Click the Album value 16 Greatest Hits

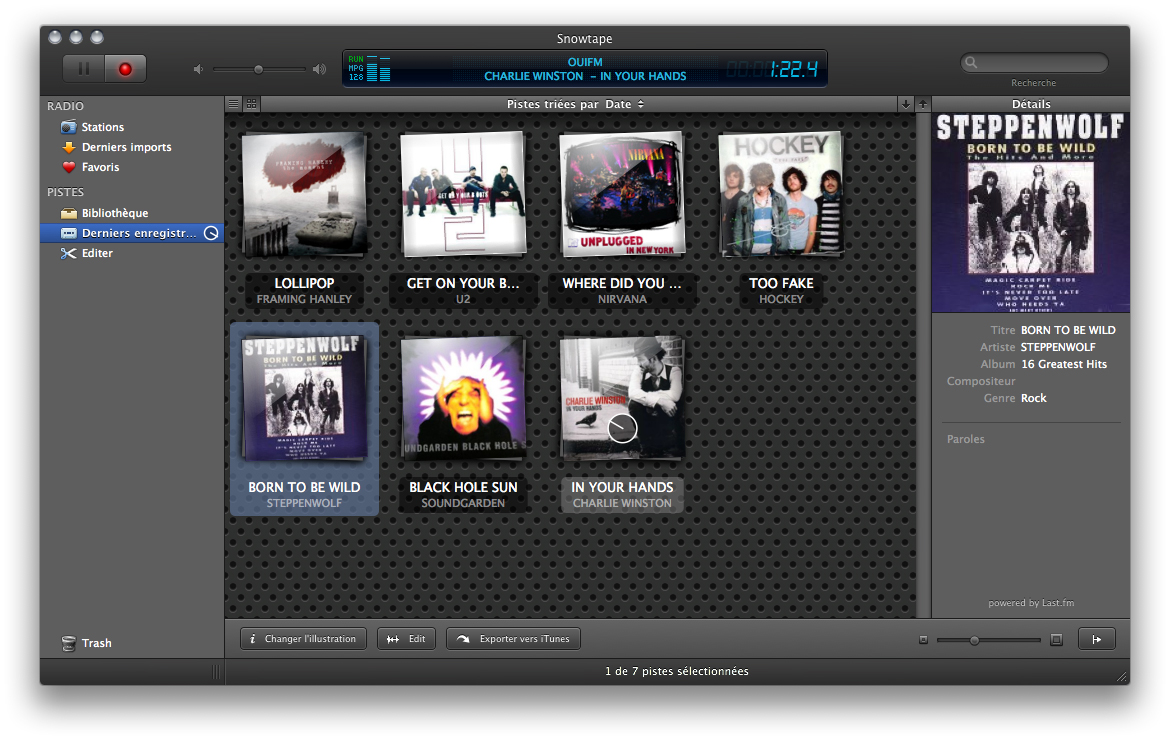(x=1063, y=364)
